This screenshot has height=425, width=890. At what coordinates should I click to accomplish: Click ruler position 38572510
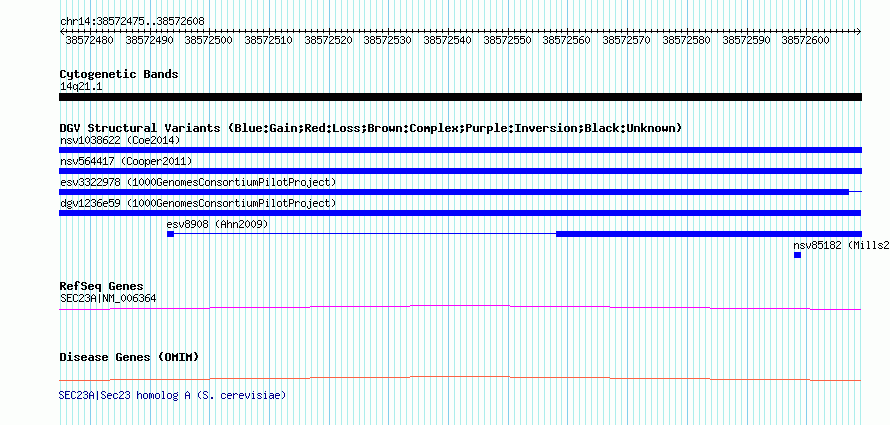tap(268, 40)
